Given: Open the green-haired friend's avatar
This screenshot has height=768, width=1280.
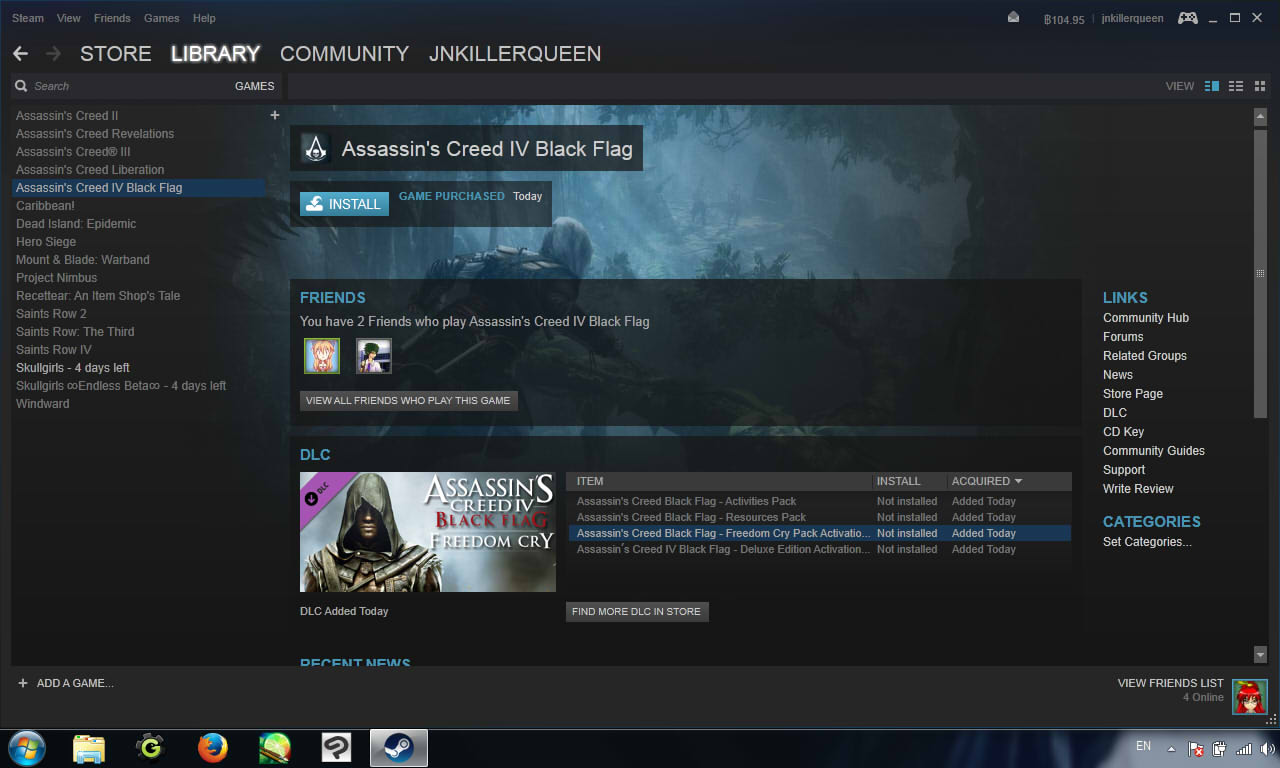Looking at the screenshot, I should [x=374, y=355].
